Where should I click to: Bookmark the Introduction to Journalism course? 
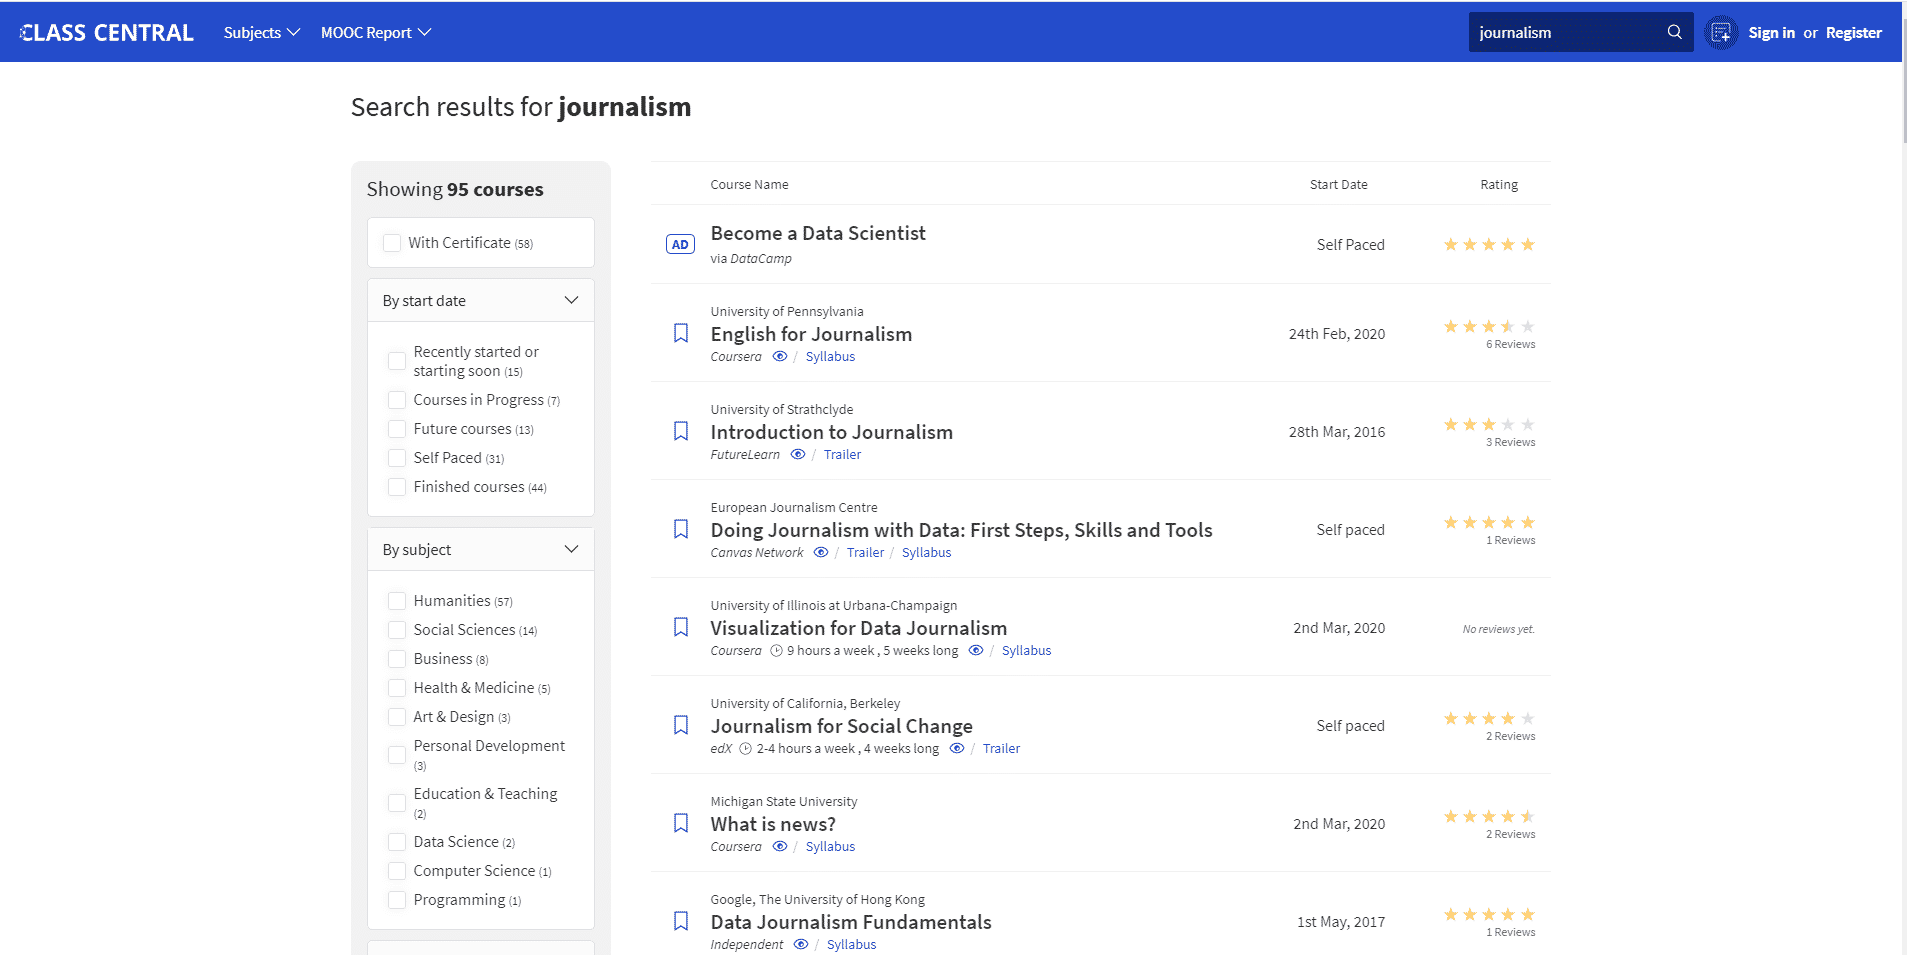[681, 431]
